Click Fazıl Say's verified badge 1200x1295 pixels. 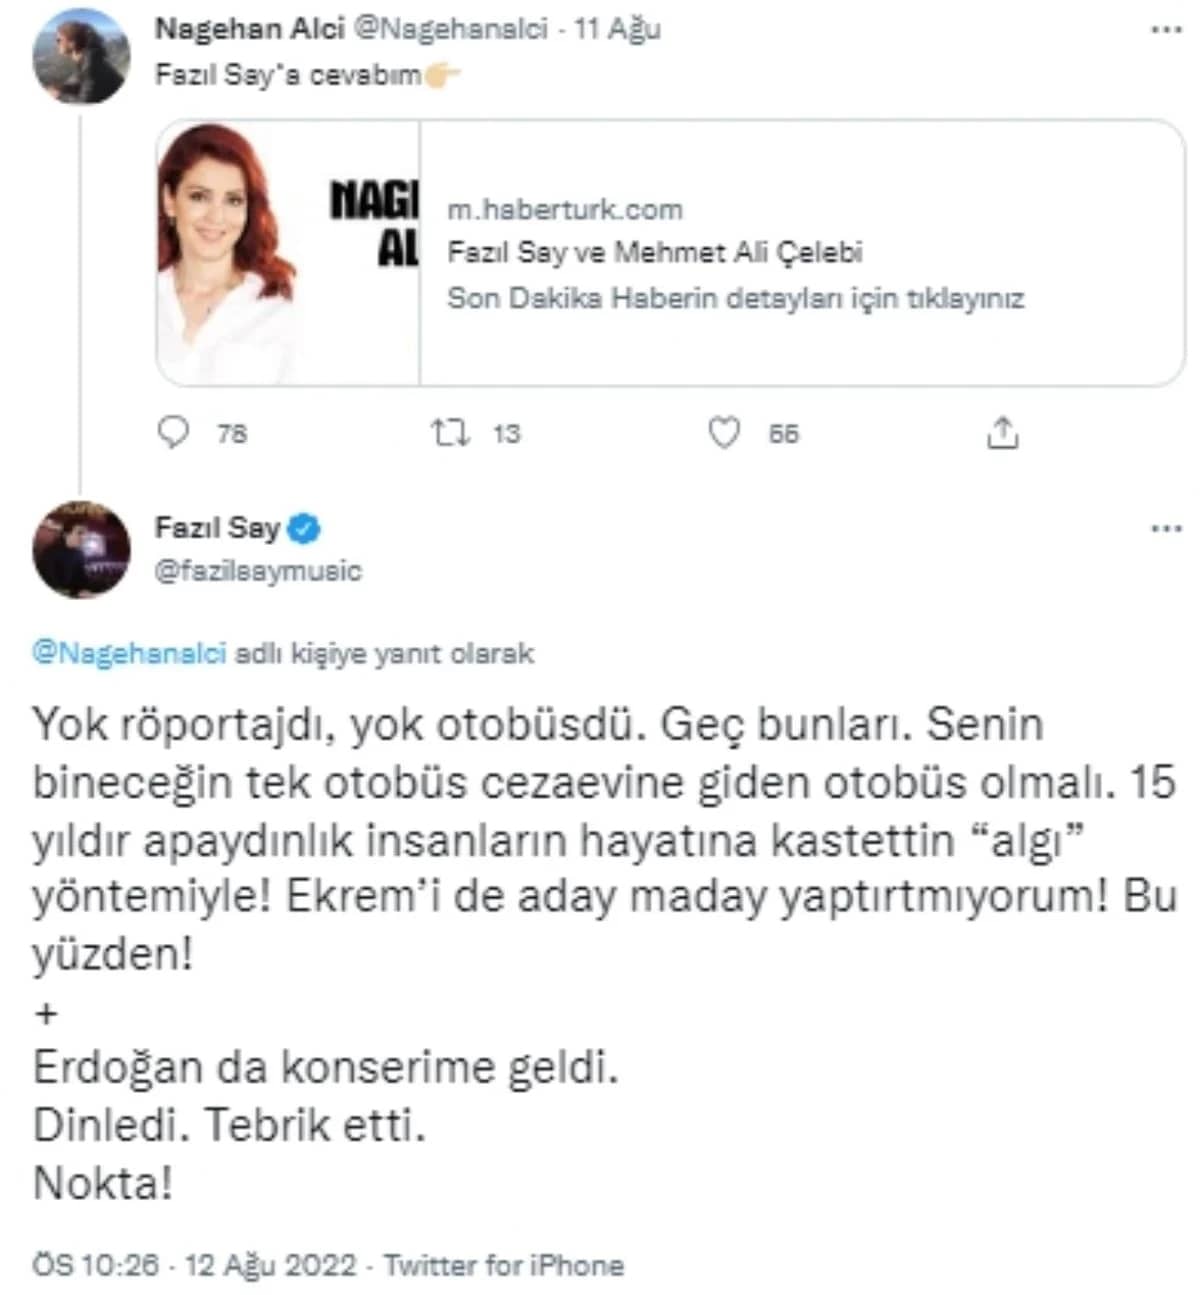(305, 527)
